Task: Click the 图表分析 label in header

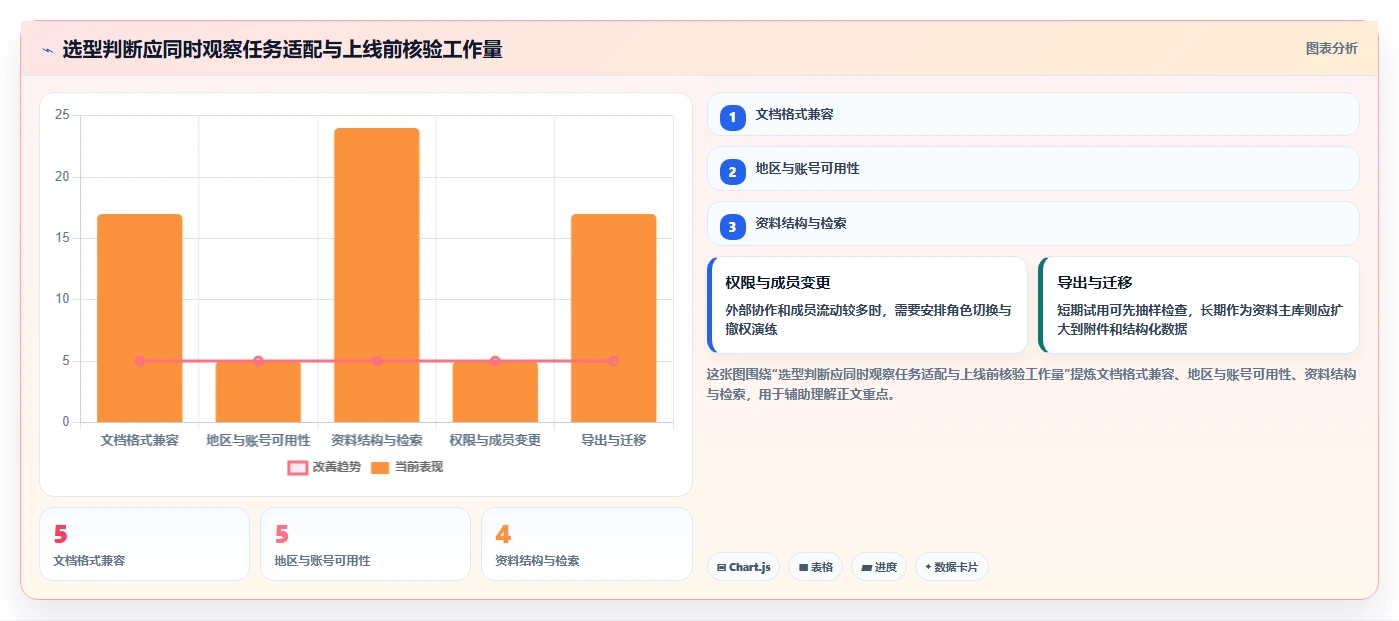Action: click(1331, 48)
